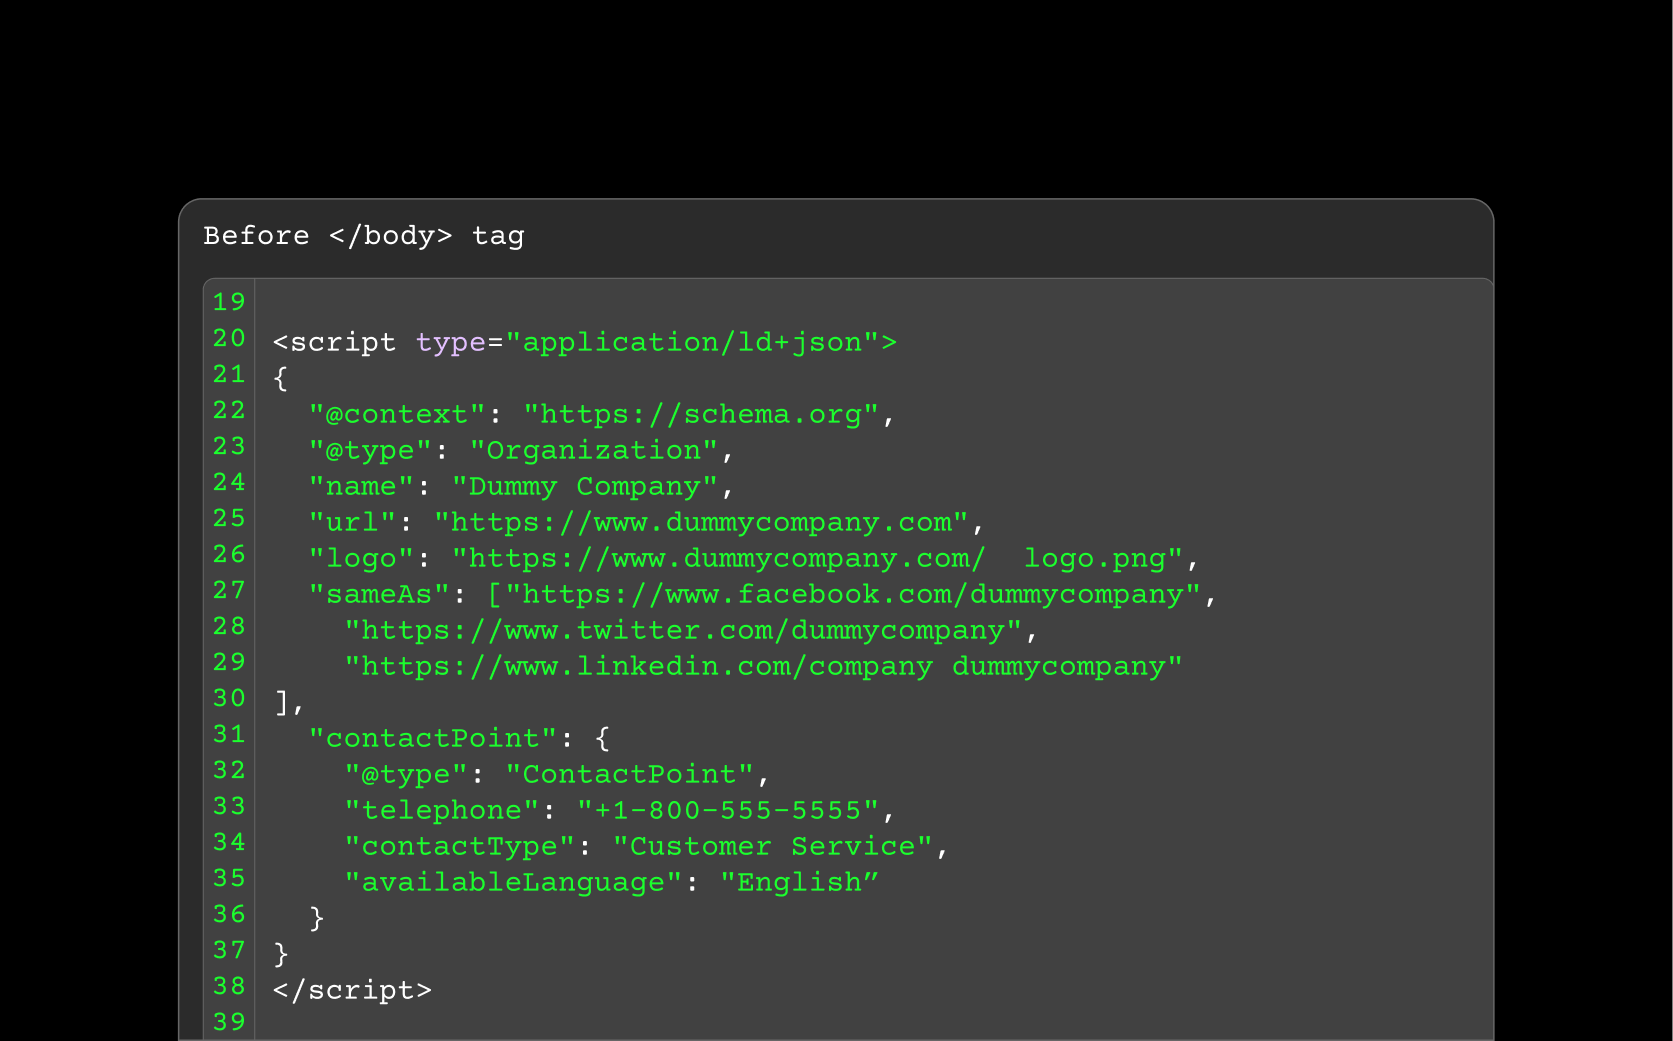
Task: Click the closing </script> tag
Action: 352,991
